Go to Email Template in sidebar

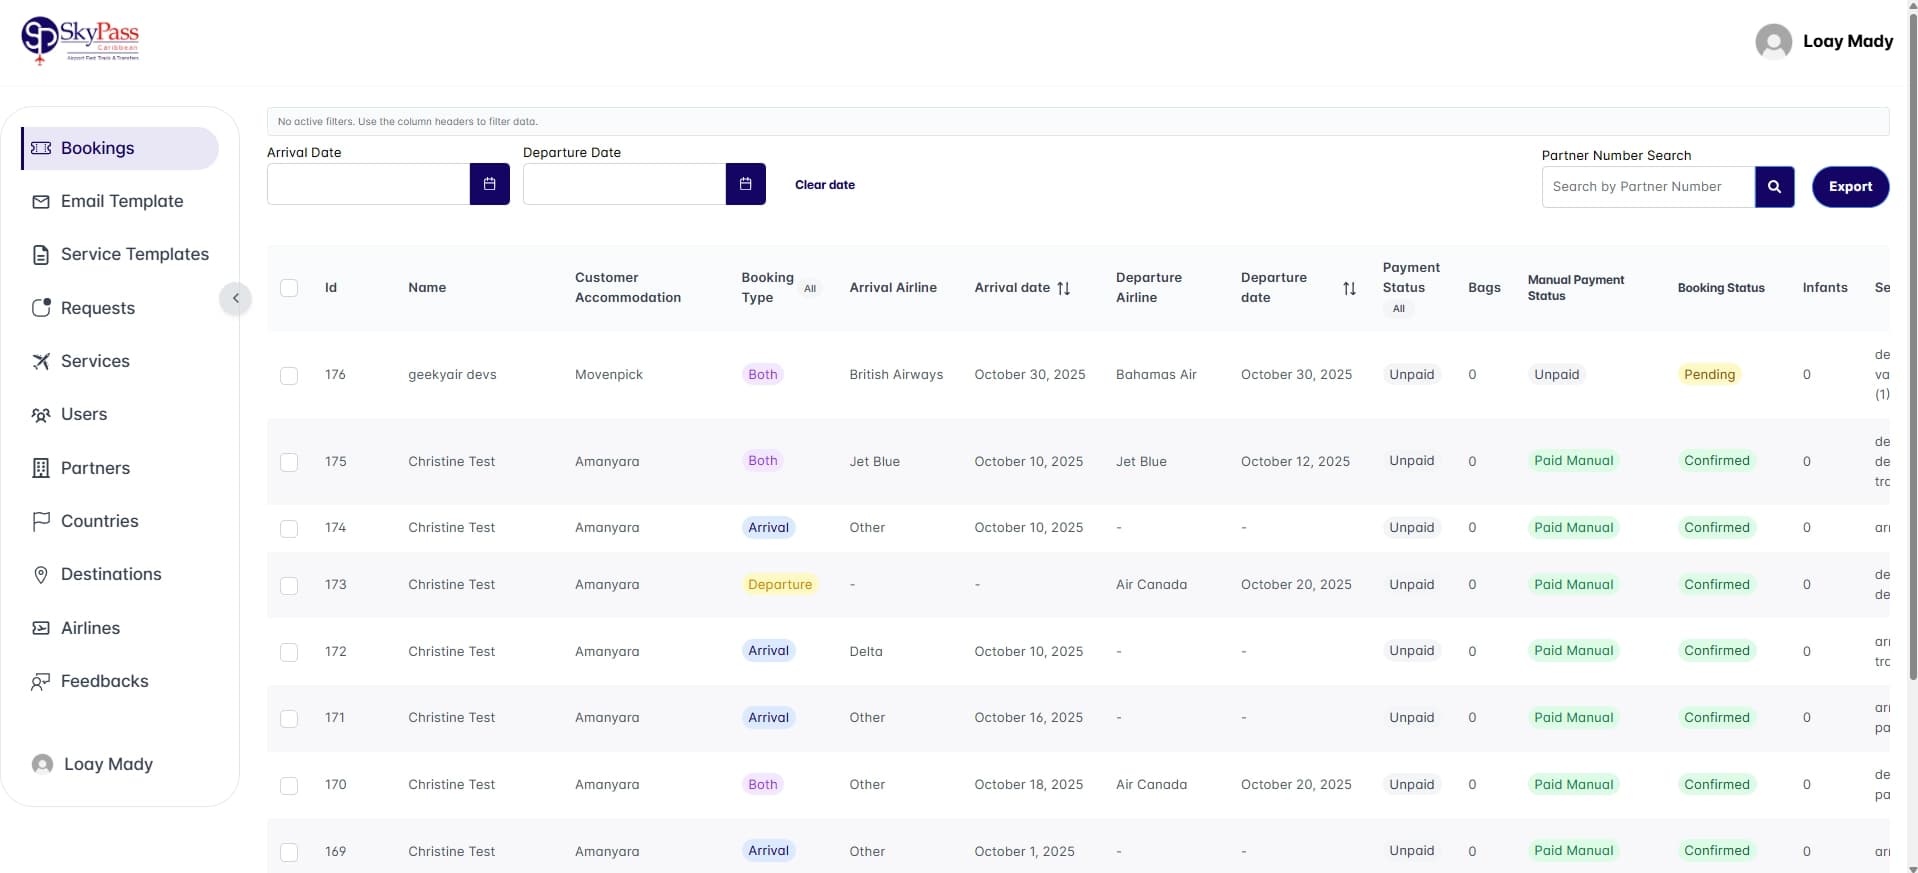[x=121, y=201]
